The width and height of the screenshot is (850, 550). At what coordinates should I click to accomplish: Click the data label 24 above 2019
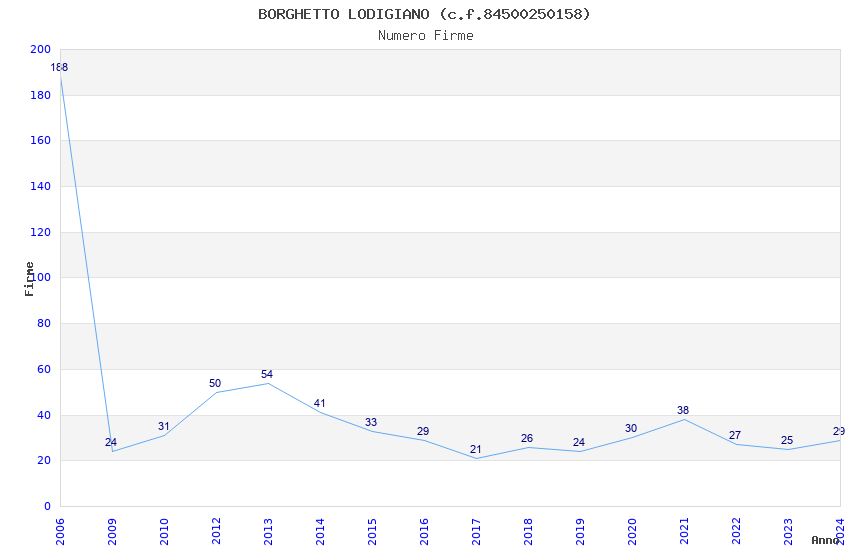pos(579,443)
